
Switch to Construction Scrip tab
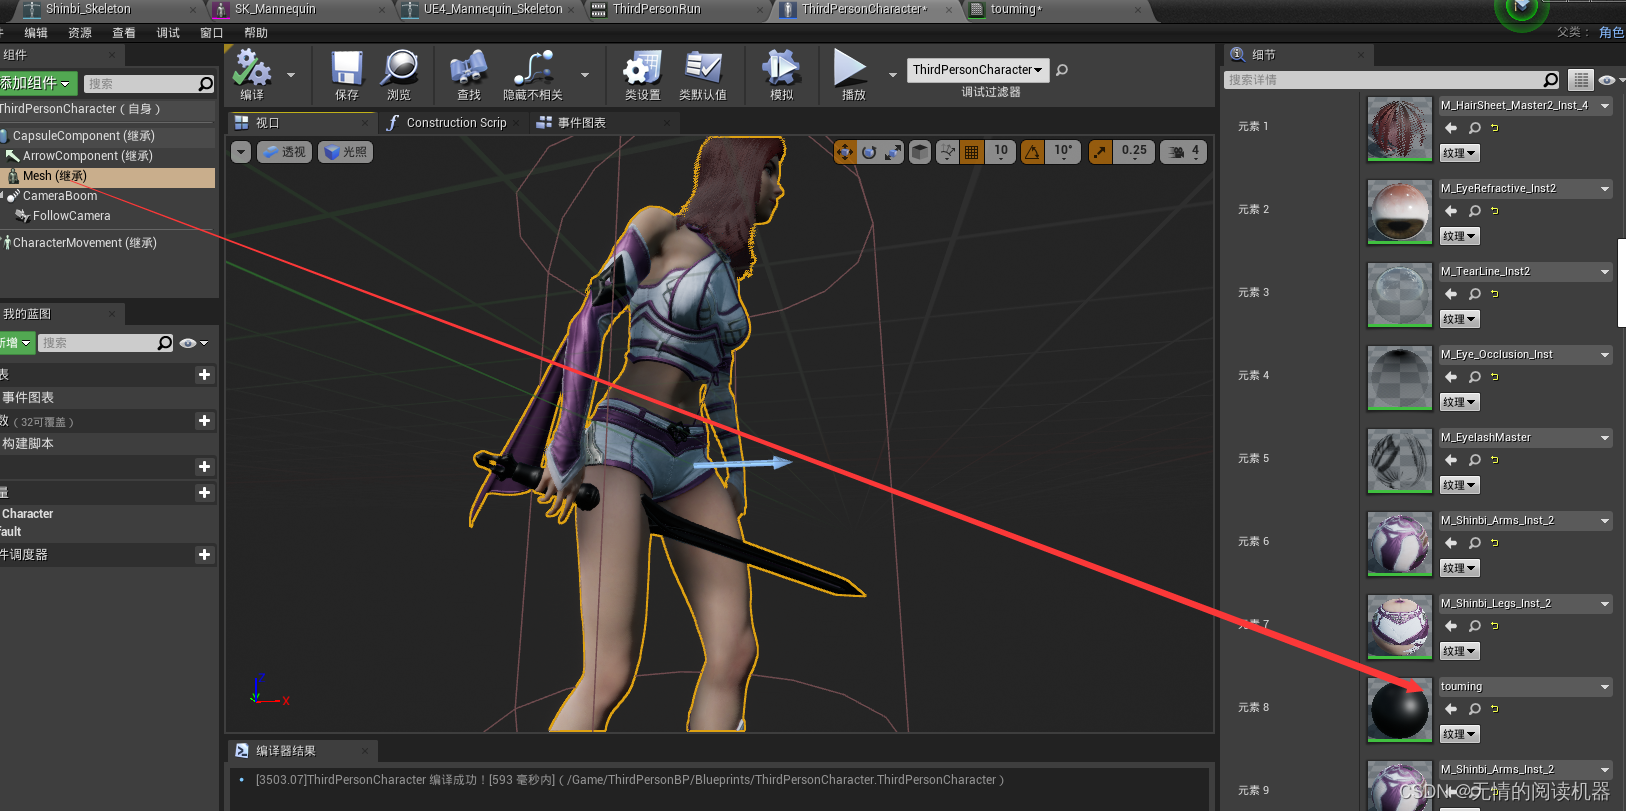point(455,123)
